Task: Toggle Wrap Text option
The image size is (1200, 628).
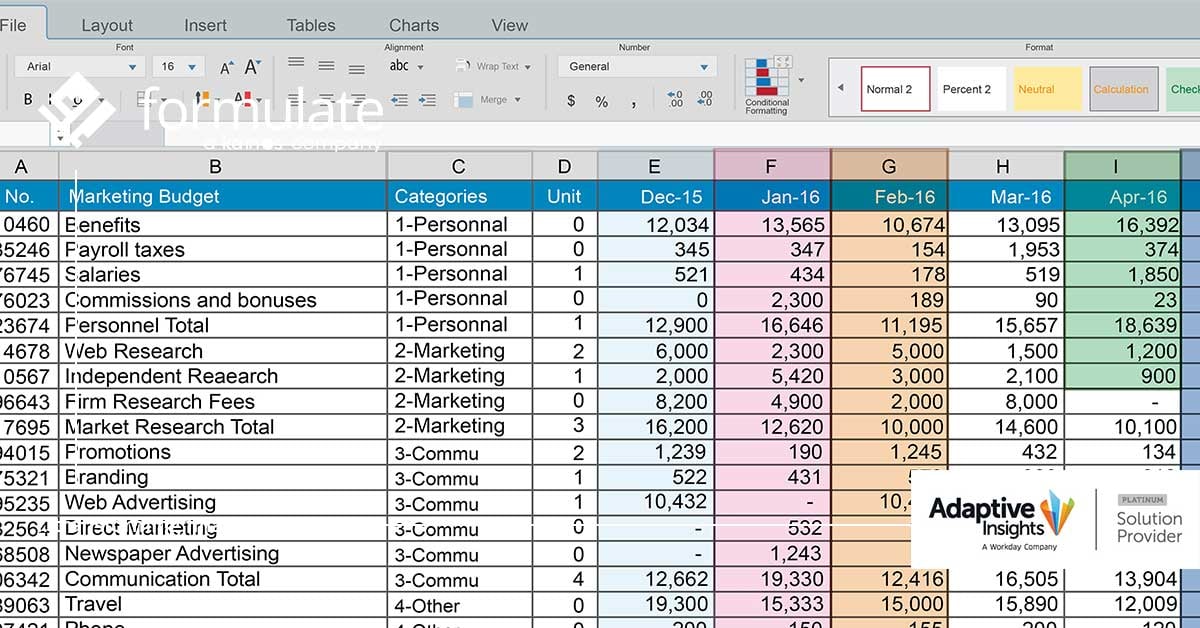Action: click(x=492, y=67)
